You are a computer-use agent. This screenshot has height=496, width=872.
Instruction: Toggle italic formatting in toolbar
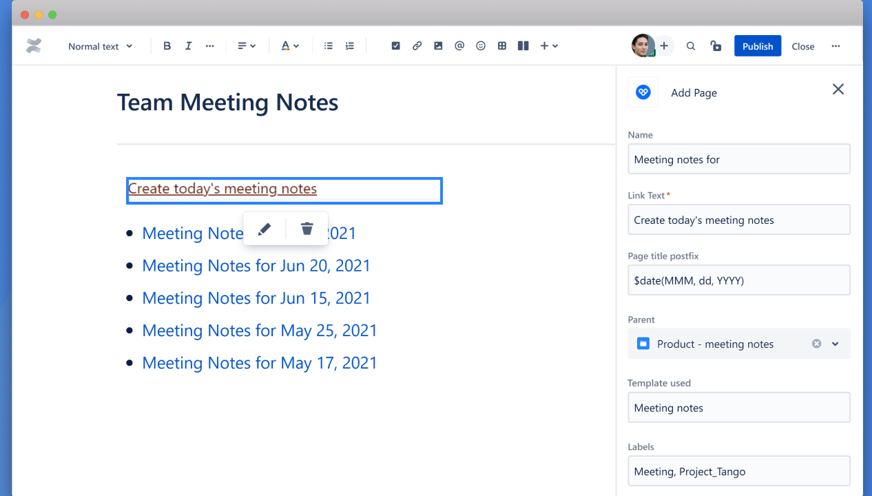click(x=189, y=46)
